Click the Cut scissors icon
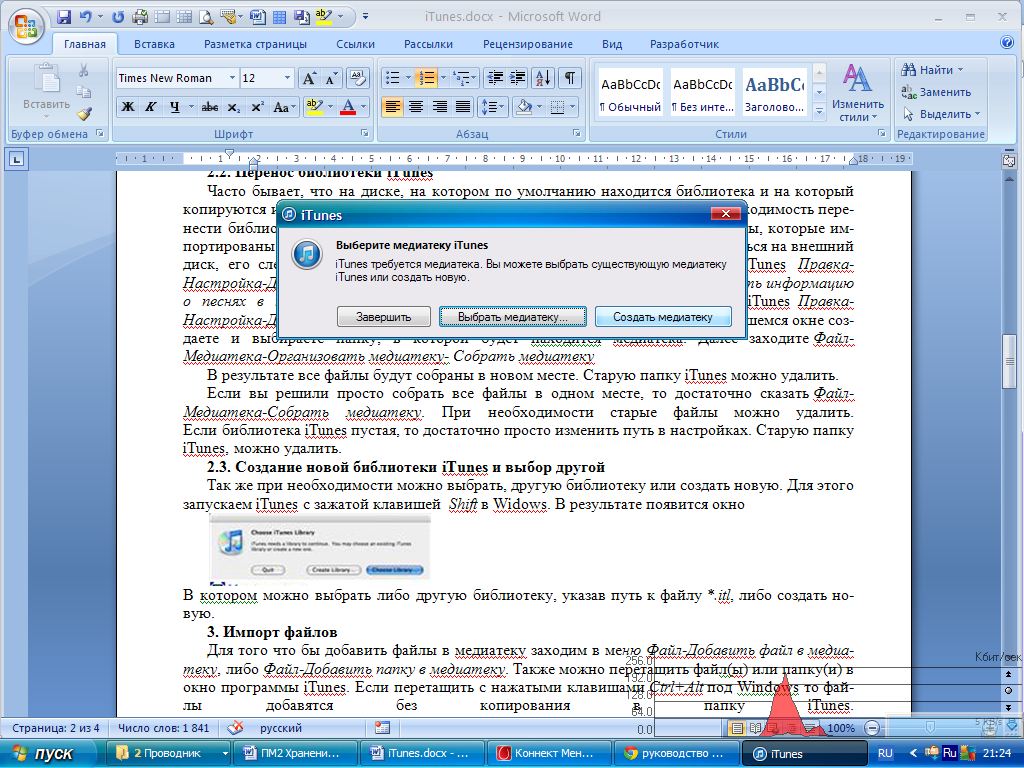This screenshot has height=768, width=1024. [x=84, y=70]
